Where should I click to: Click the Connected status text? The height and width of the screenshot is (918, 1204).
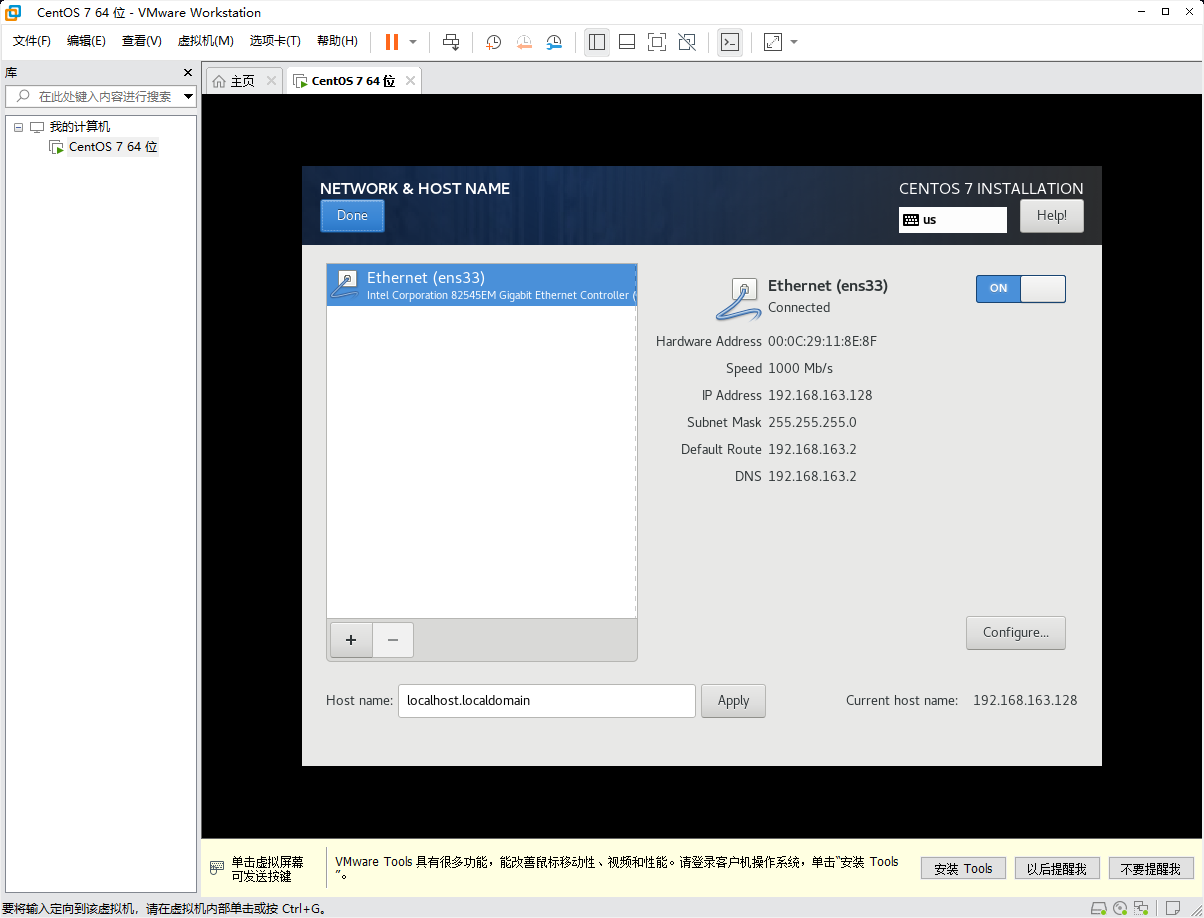click(x=799, y=308)
